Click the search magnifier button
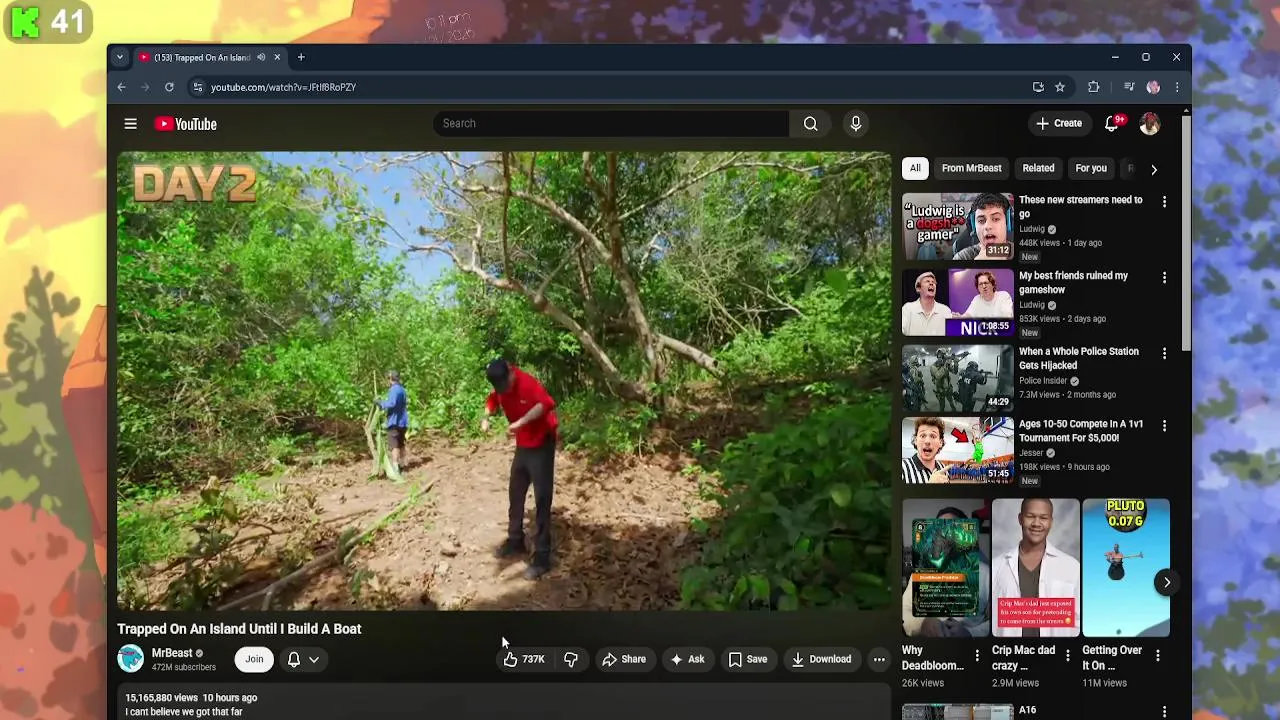The width and height of the screenshot is (1280, 720). coord(810,124)
